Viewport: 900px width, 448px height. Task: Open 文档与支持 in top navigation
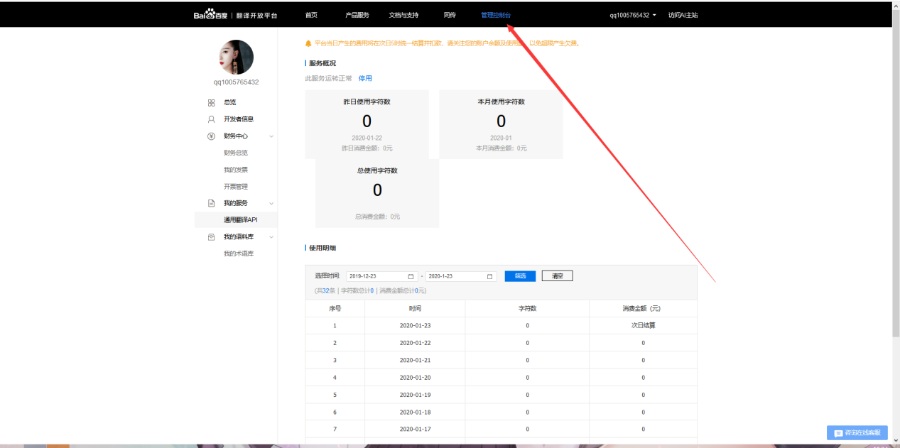404,15
